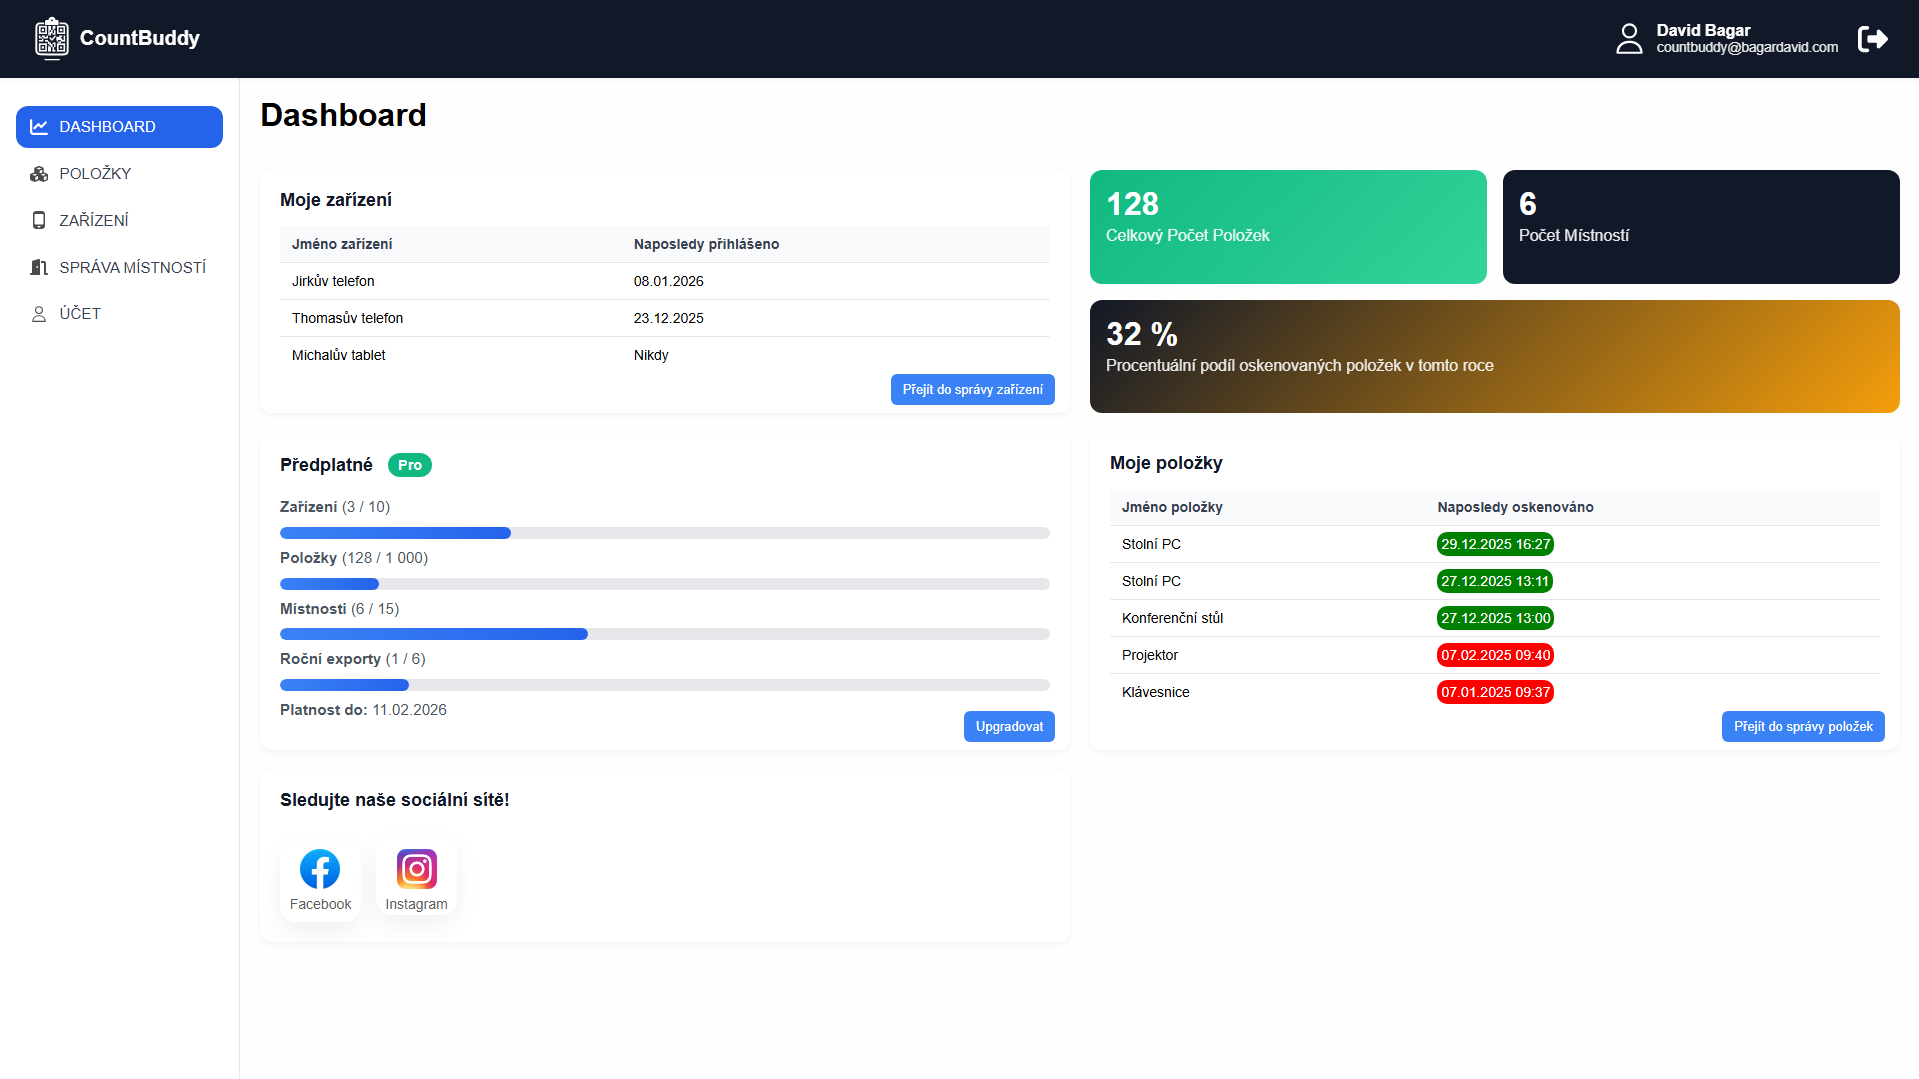1919x1079 pixels.
Task: Open Účet using the person icon
Action: [x=39, y=313]
